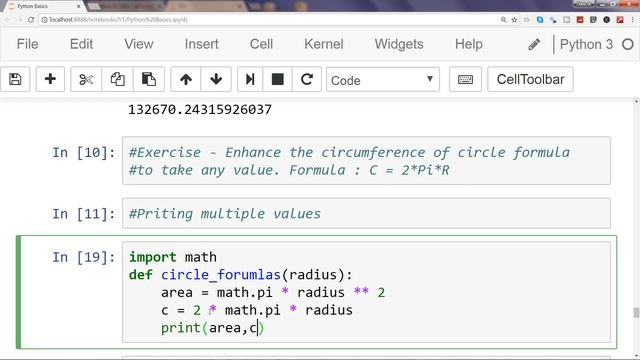This screenshot has width=640, height=360.
Task: Open the command palette keyboard icon
Action: (465, 79)
